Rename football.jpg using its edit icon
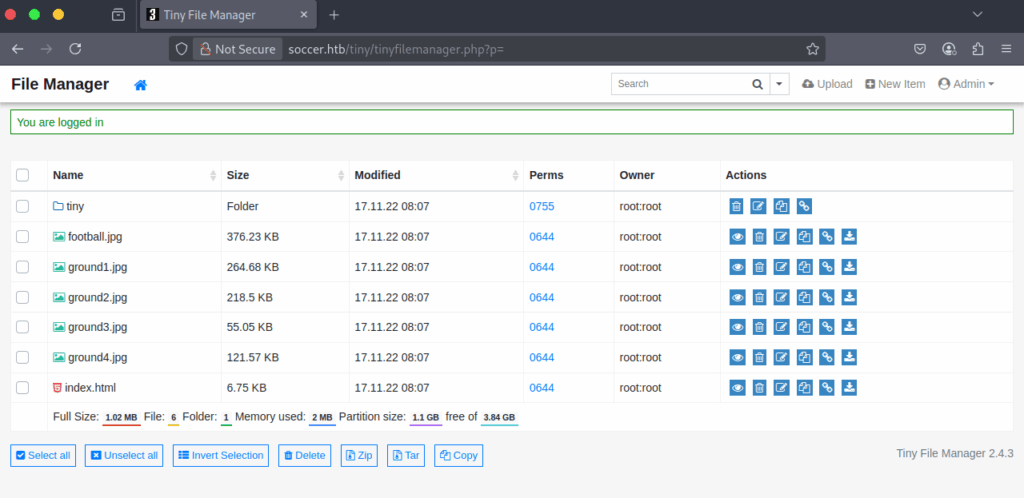 [782, 237]
